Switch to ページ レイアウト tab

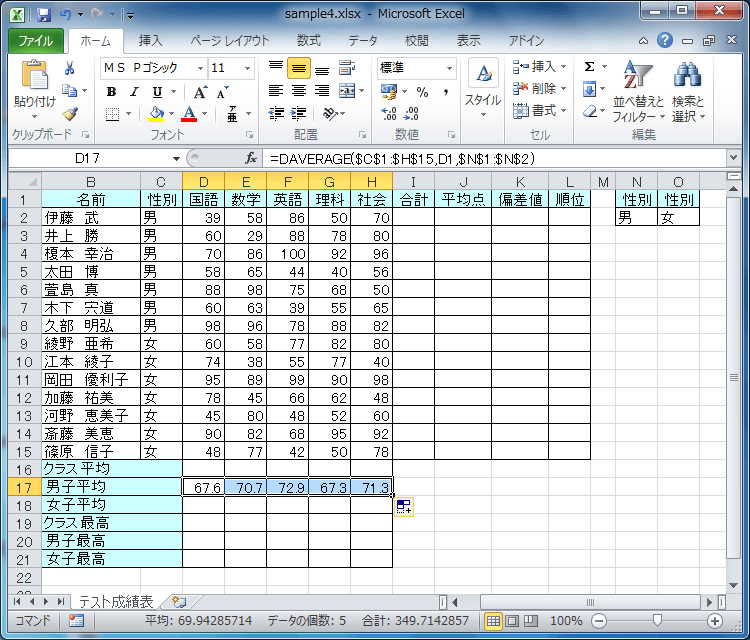(230, 41)
